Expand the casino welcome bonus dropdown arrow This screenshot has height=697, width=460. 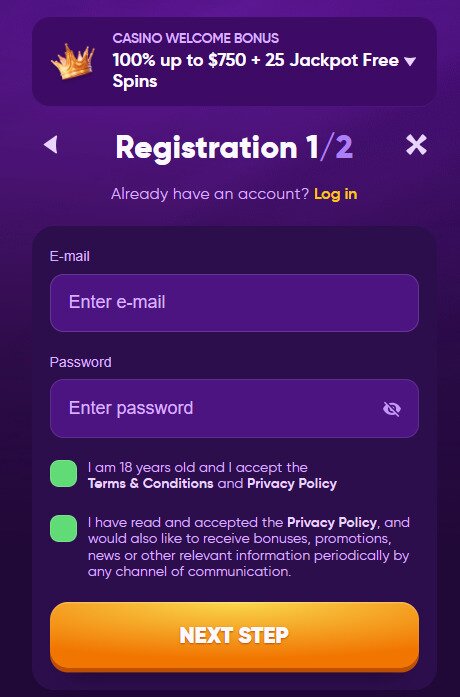[410, 61]
